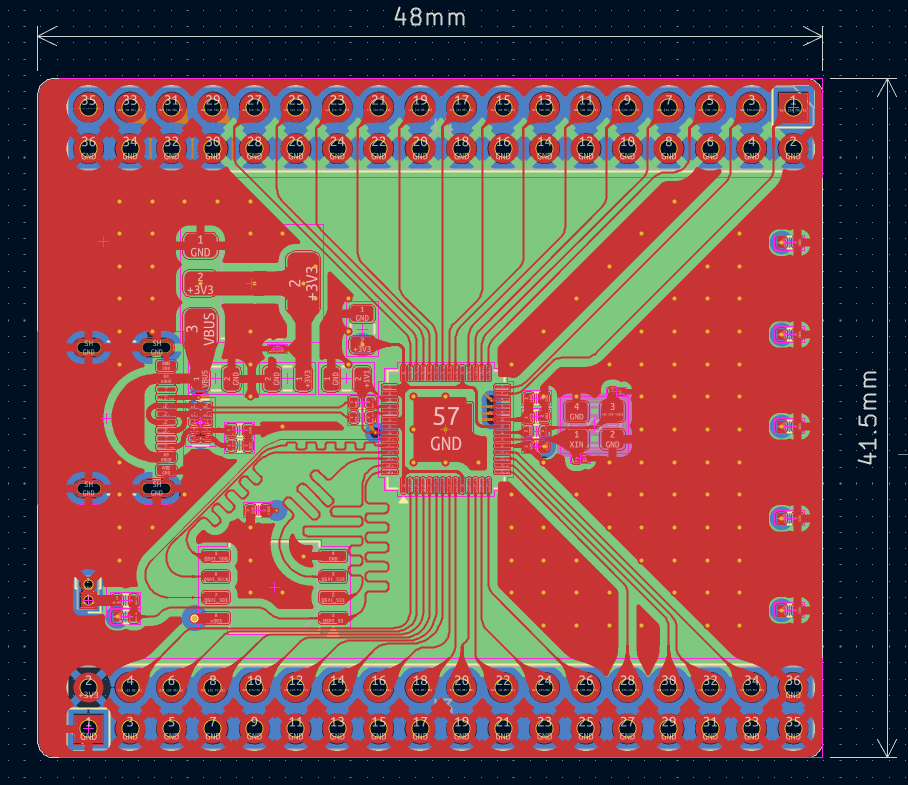Select regulator pad 1 GND above pad 2 +3V3

click(x=200, y=246)
